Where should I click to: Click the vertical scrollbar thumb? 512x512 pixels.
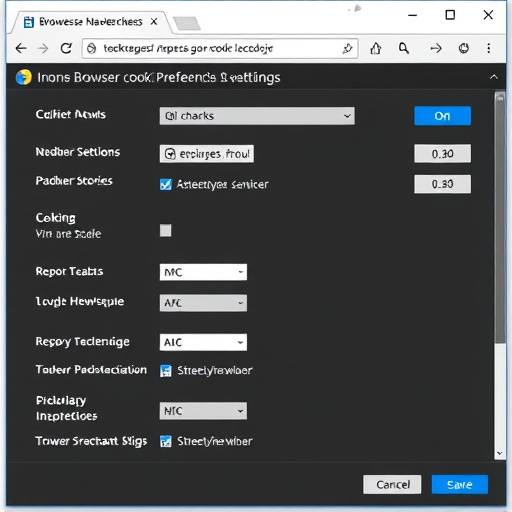(x=500, y=217)
